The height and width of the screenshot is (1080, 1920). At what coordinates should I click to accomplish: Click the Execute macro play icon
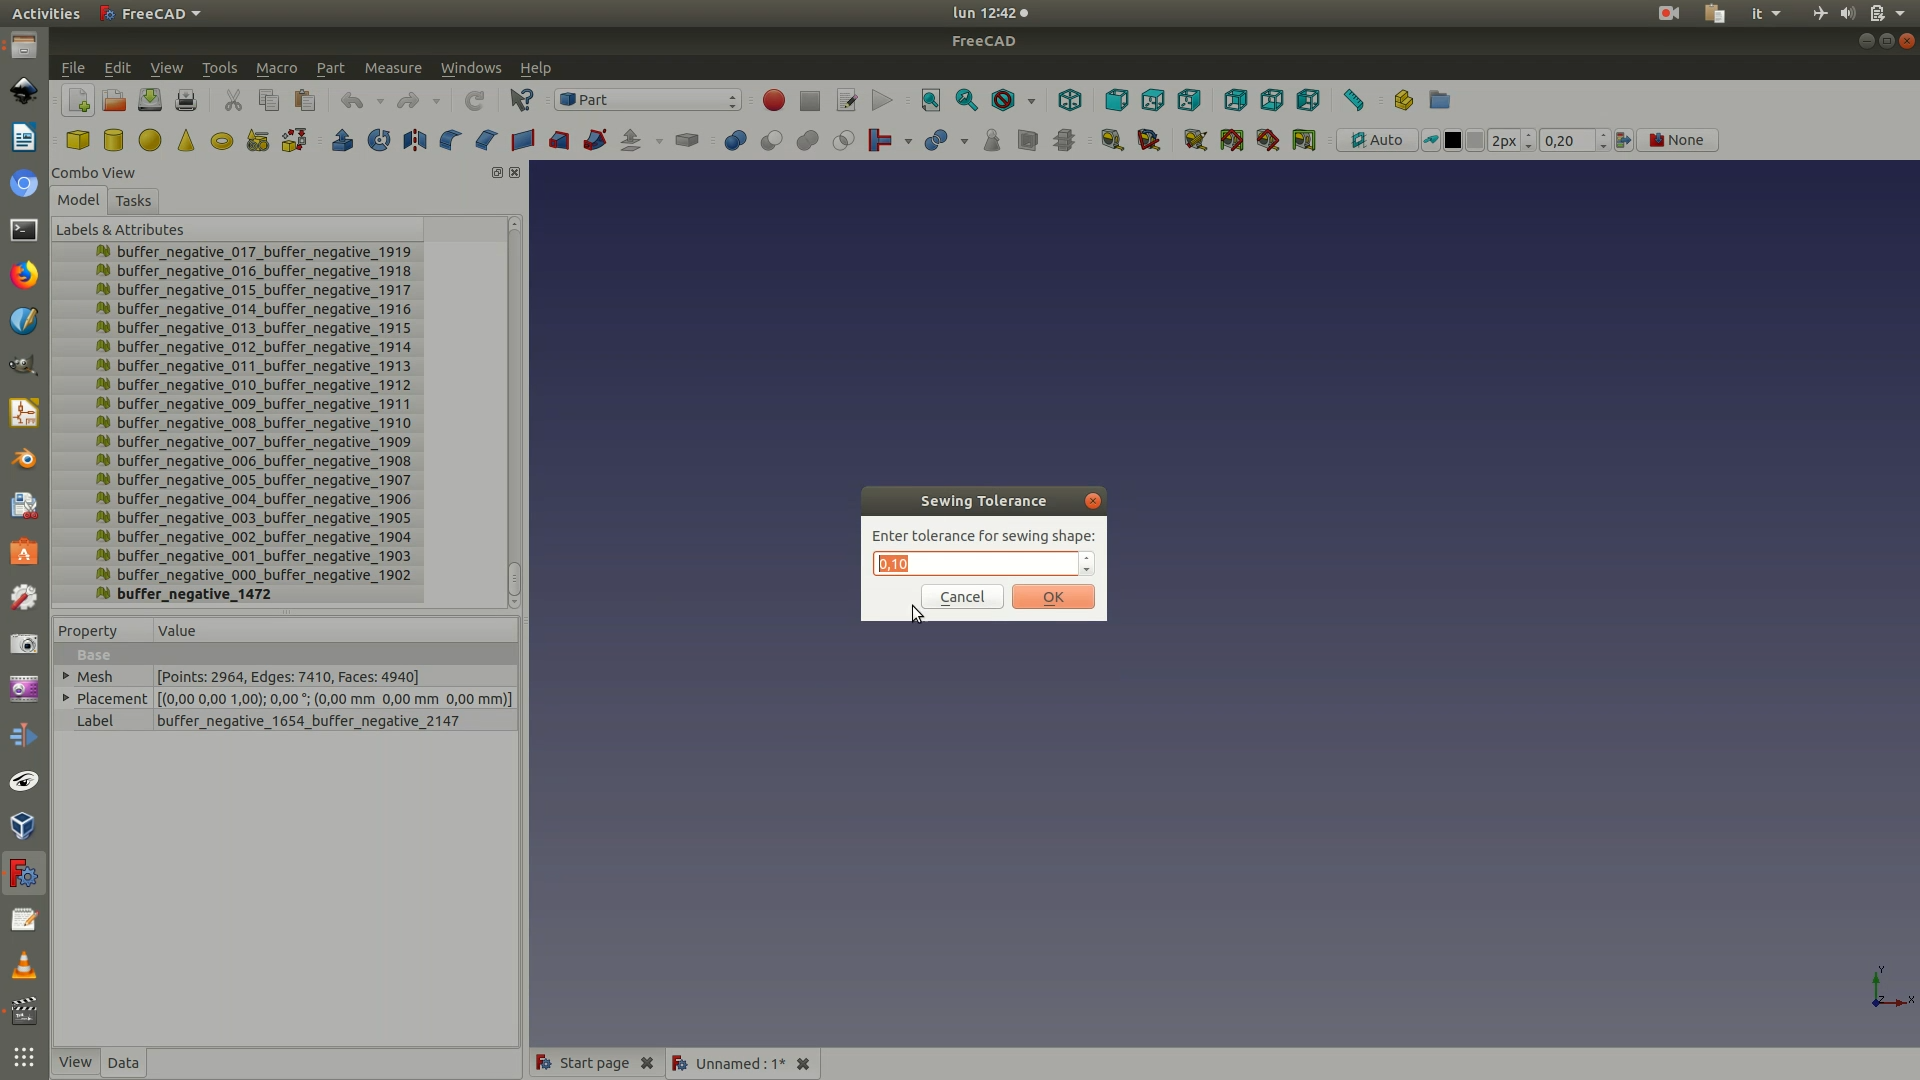881,100
